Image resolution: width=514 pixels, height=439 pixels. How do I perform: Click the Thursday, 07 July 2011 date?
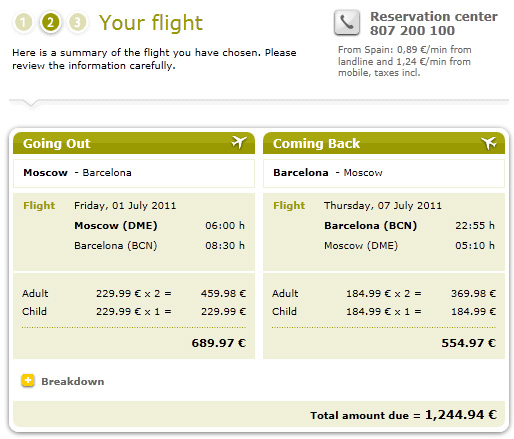click(x=383, y=206)
